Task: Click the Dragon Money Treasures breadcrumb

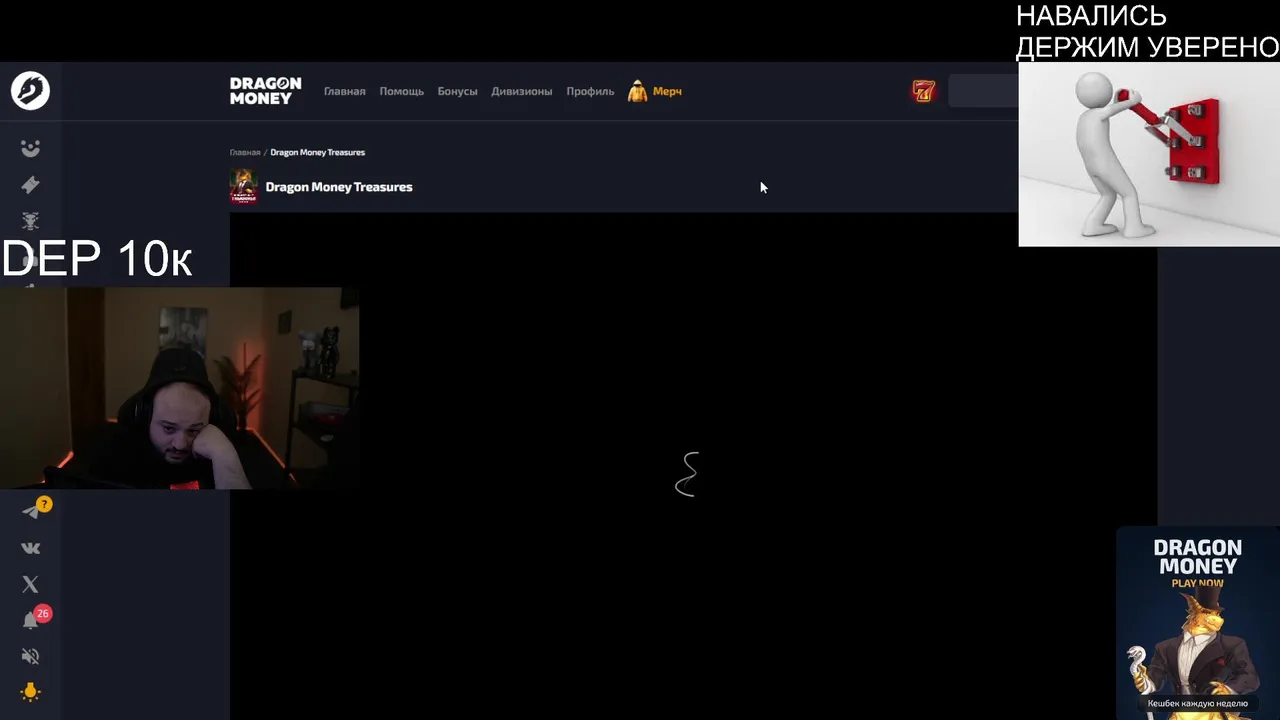Action: coord(317,152)
